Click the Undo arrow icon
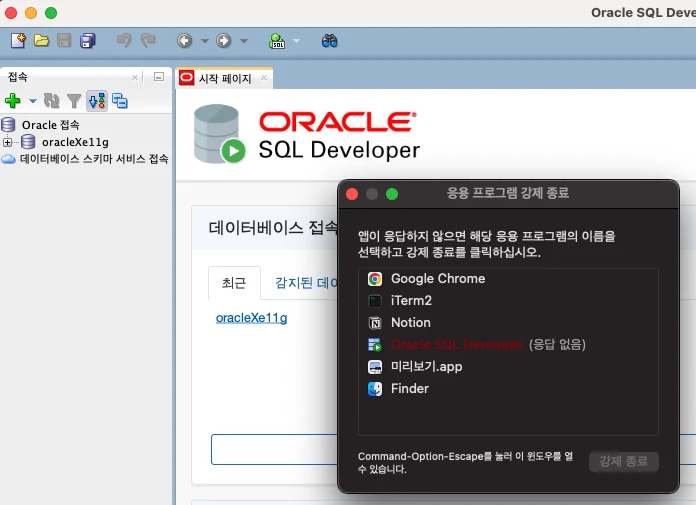Viewport: 696px width, 505px height. click(x=124, y=41)
